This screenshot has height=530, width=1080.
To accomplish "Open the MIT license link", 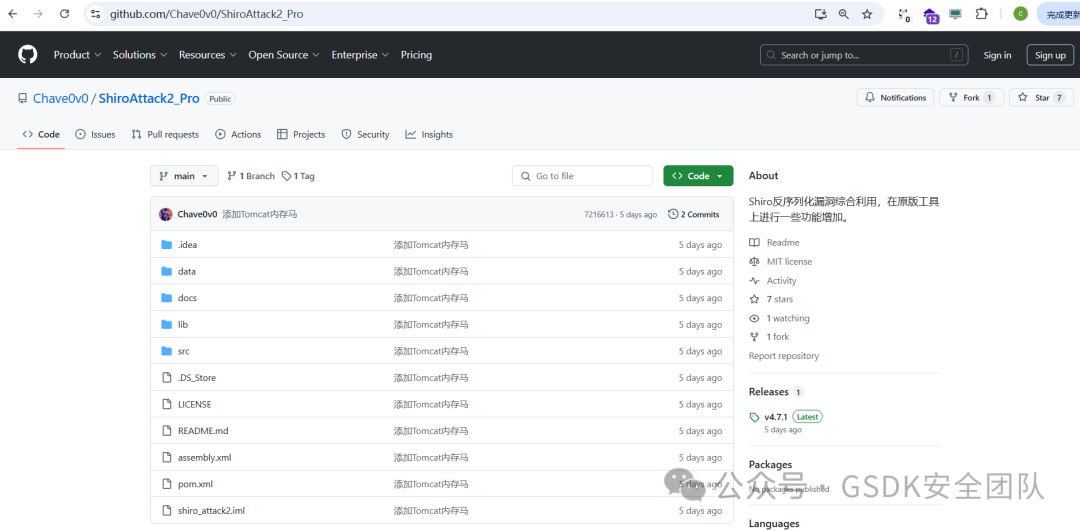I will pos(780,262).
